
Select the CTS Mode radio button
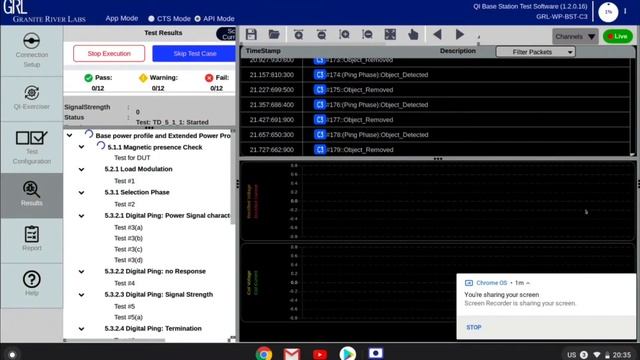(x=151, y=19)
